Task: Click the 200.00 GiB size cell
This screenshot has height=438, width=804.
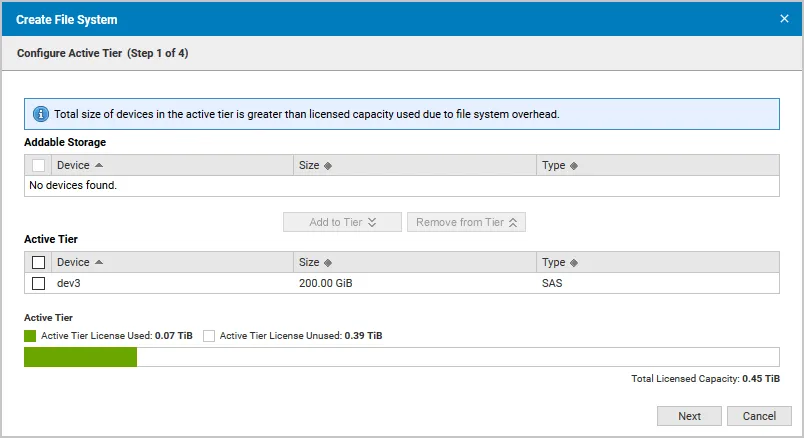Action: click(x=326, y=283)
